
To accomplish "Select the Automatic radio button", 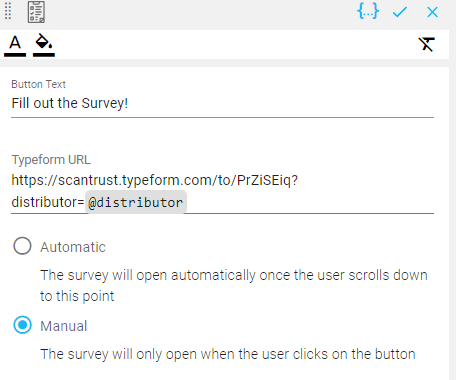I will click(x=22, y=246).
